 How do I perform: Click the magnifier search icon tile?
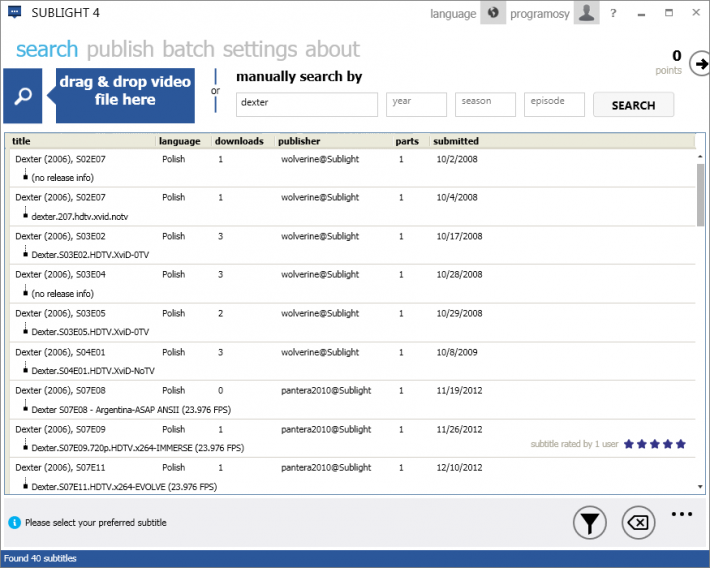(23, 96)
